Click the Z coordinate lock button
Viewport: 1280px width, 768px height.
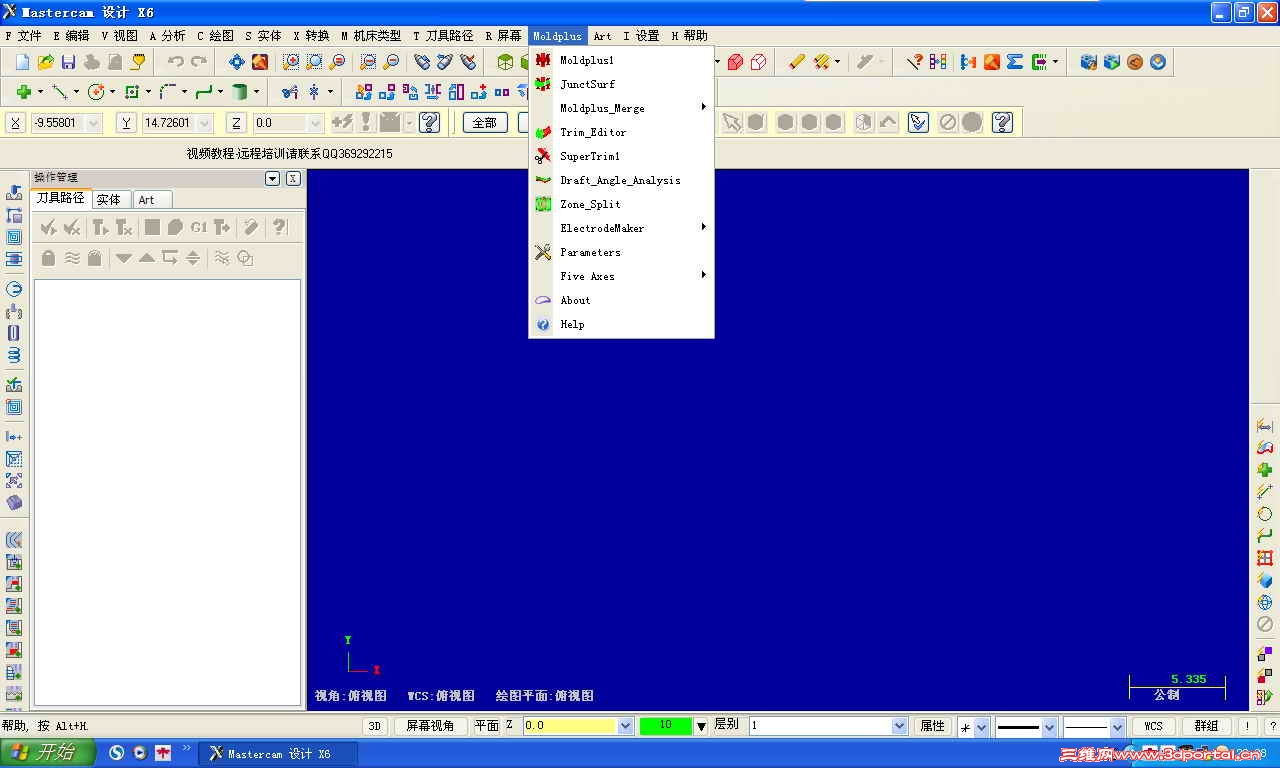click(236, 123)
